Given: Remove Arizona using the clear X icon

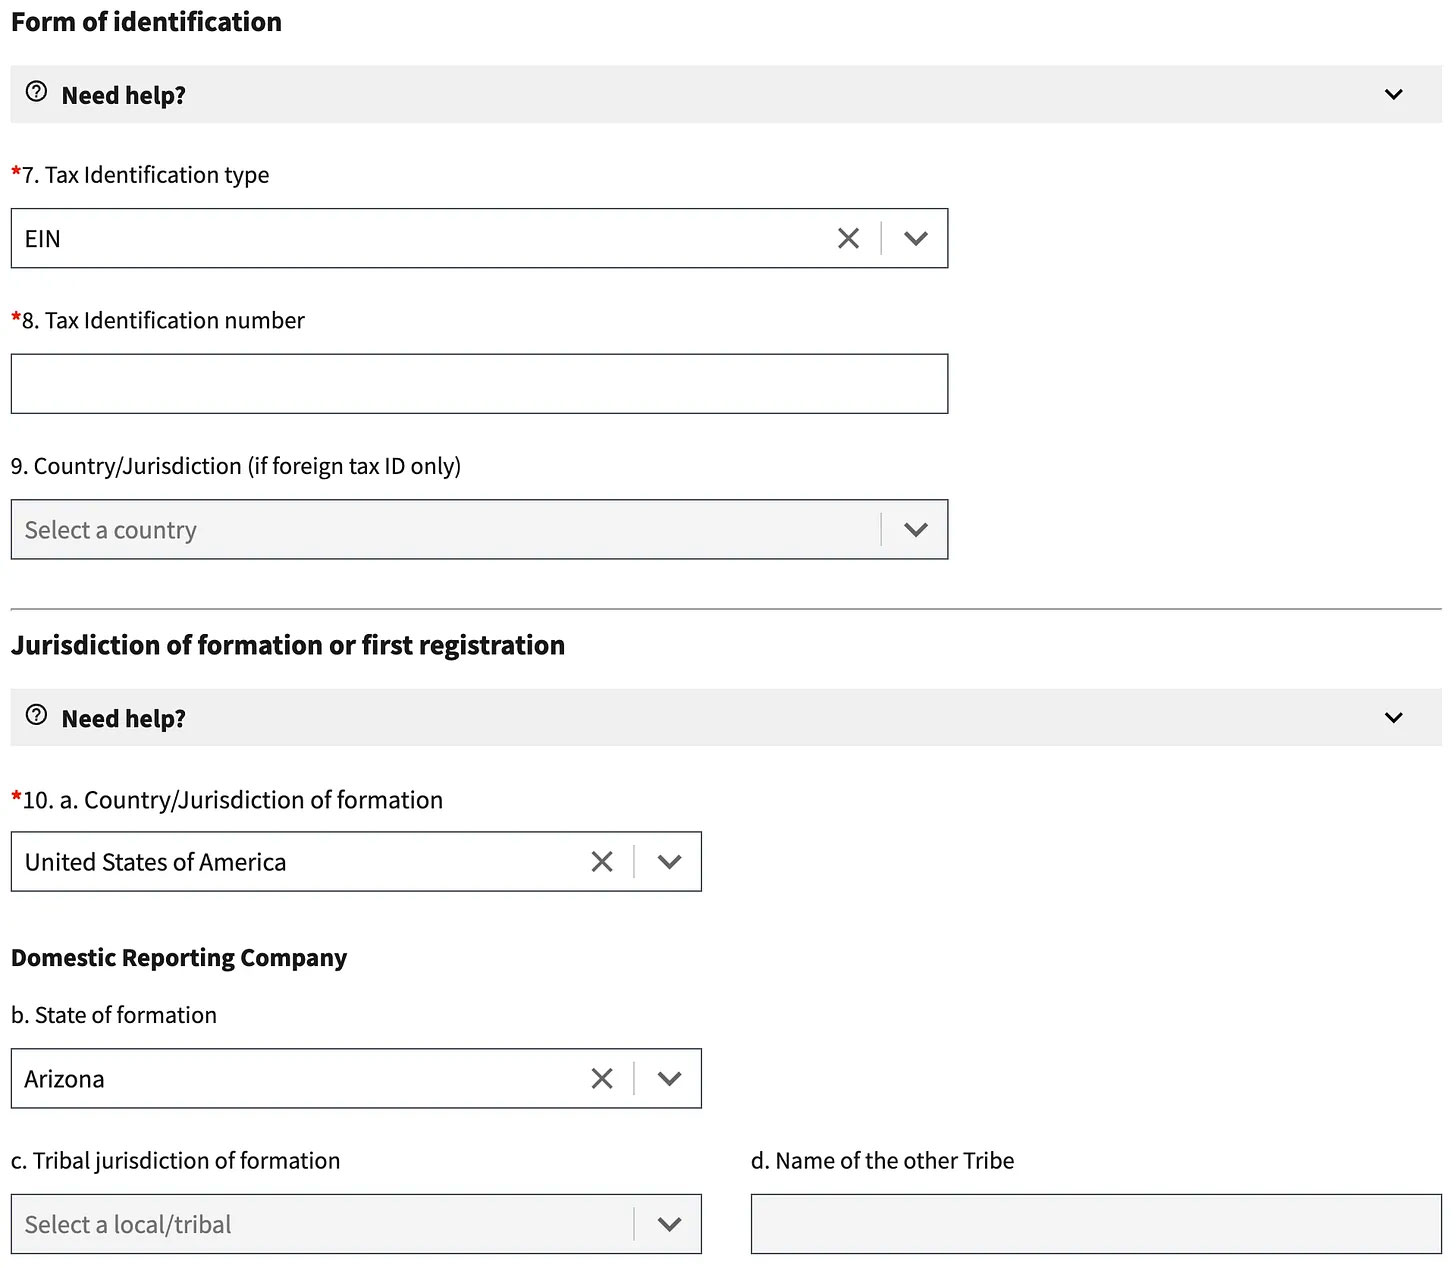Looking at the screenshot, I should [x=602, y=1078].
